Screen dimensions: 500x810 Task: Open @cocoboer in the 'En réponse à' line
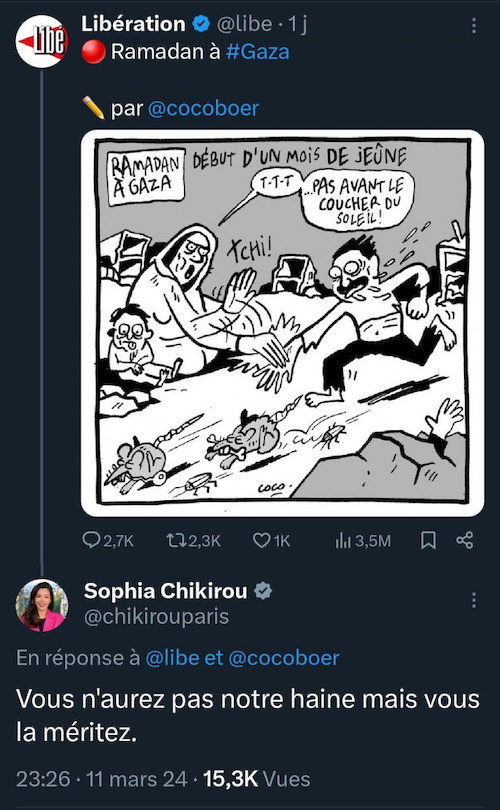pyautogui.click(x=284, y=658)
